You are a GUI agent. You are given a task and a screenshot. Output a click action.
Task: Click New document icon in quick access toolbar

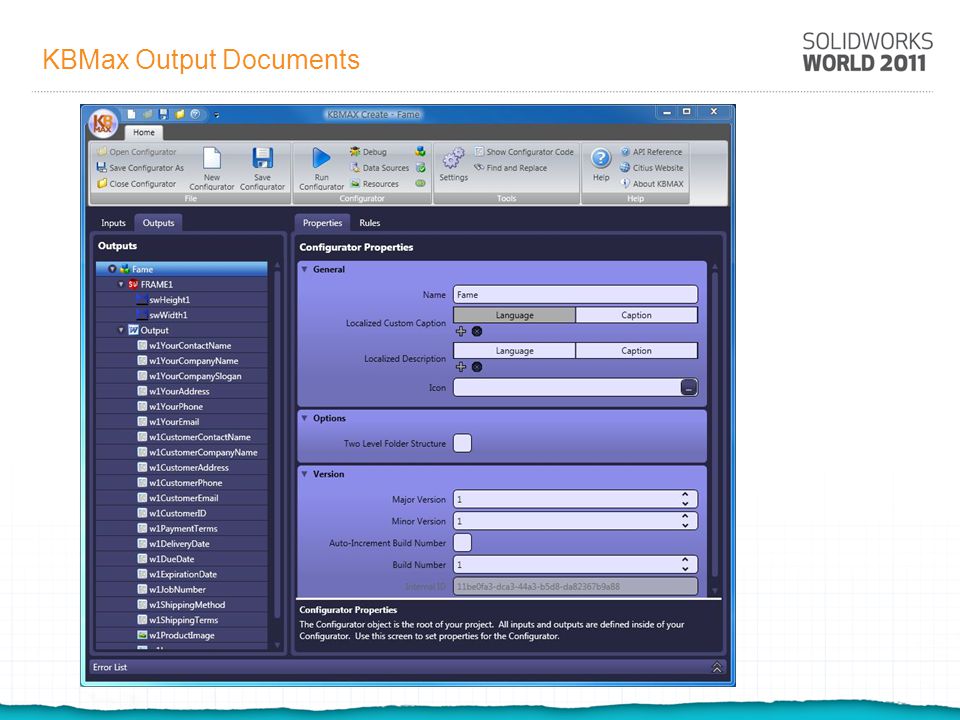132,114
